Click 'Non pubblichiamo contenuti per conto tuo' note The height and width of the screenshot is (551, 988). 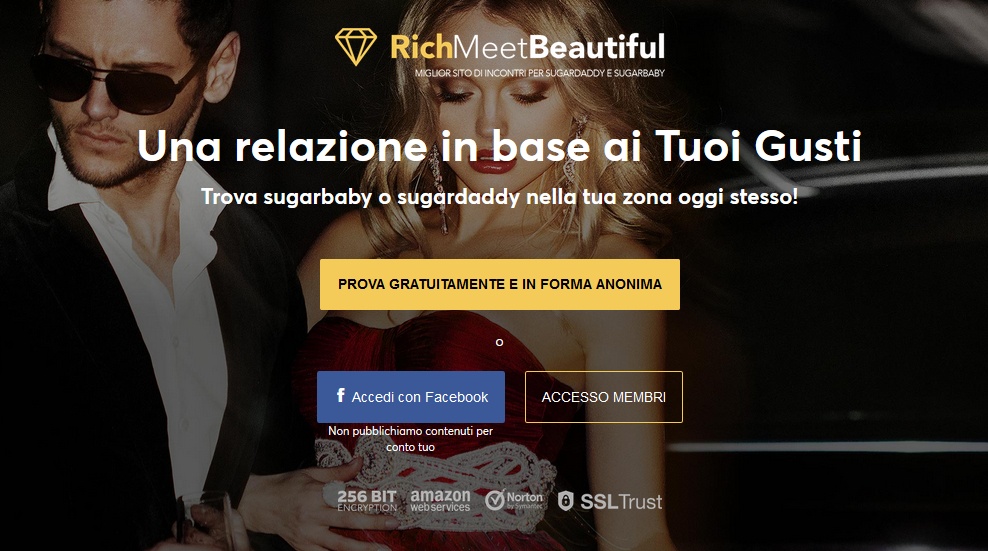[x=410, y=439]
